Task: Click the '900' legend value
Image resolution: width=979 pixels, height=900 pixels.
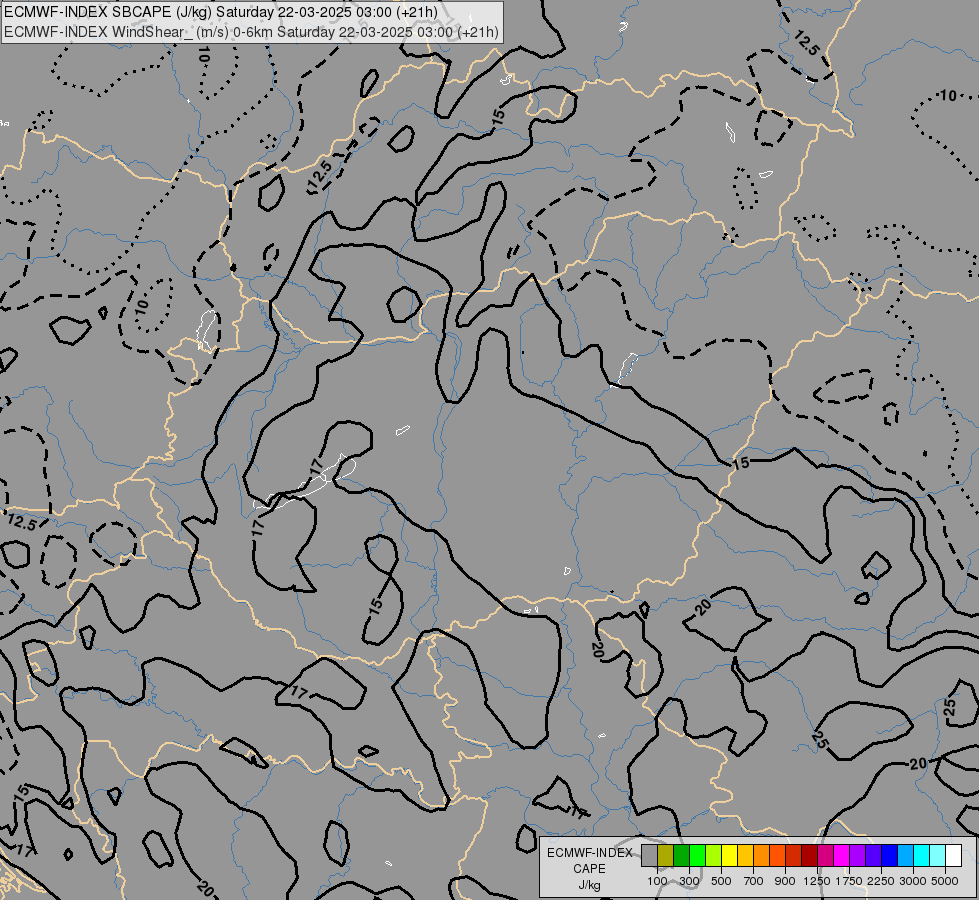Action: tap(785, 881)
